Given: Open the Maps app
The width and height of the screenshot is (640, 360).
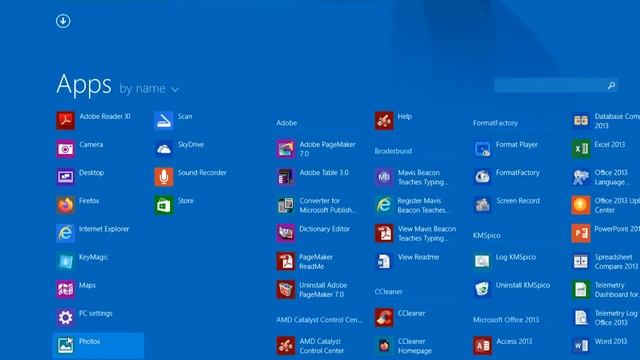Looking at the screenshot, I should tap(77, 289).
